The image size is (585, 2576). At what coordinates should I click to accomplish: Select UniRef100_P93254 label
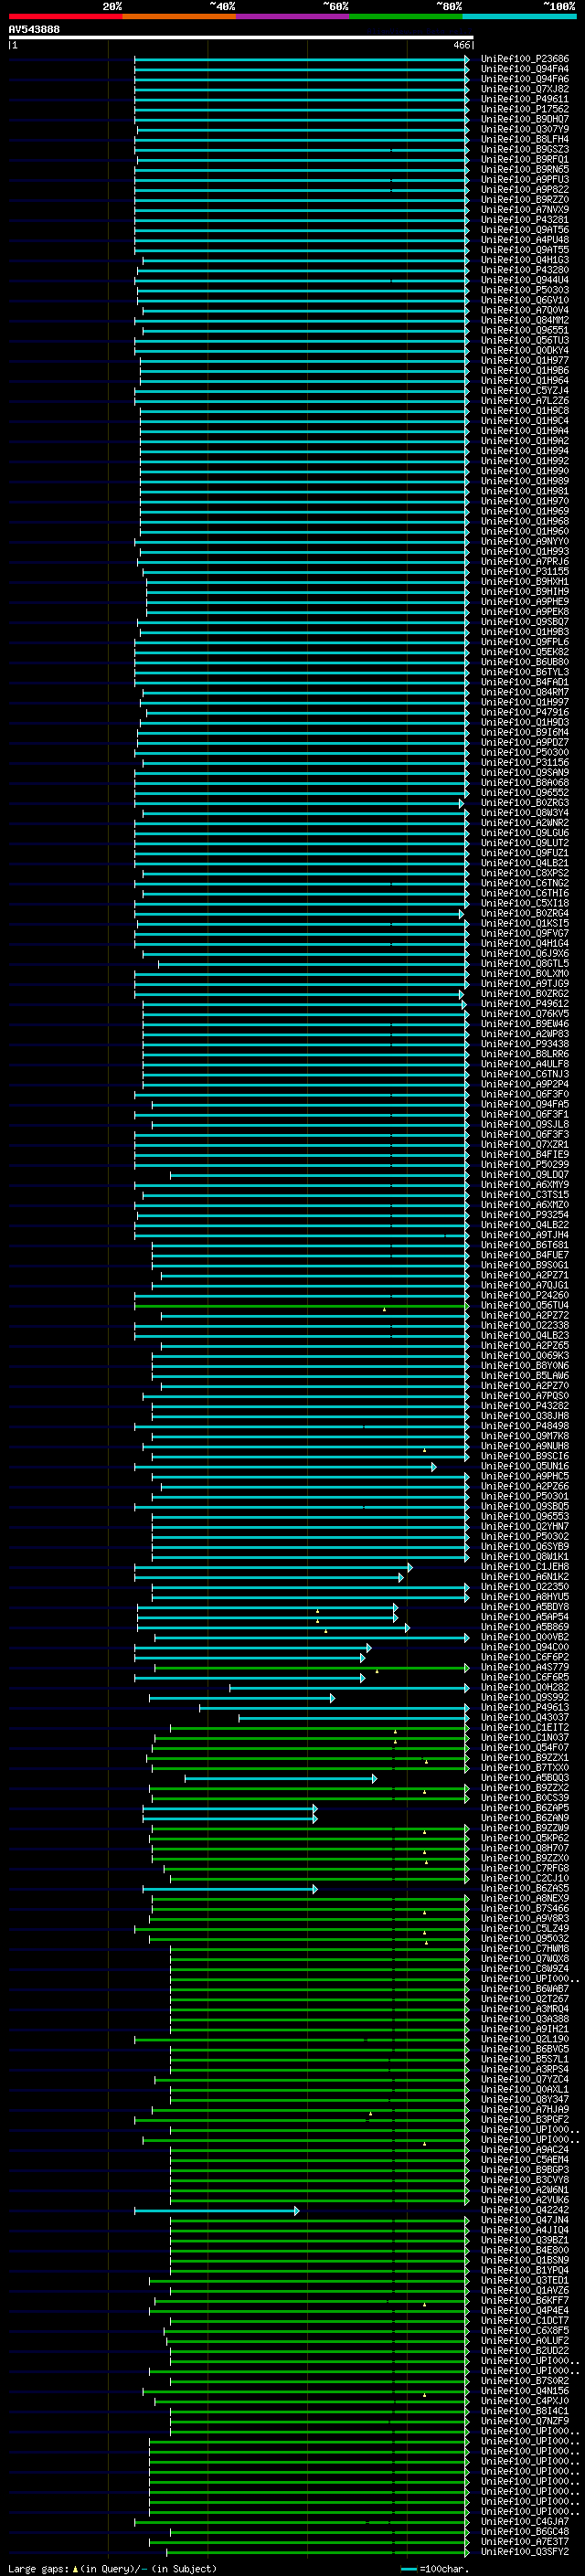coord(525,1215)
